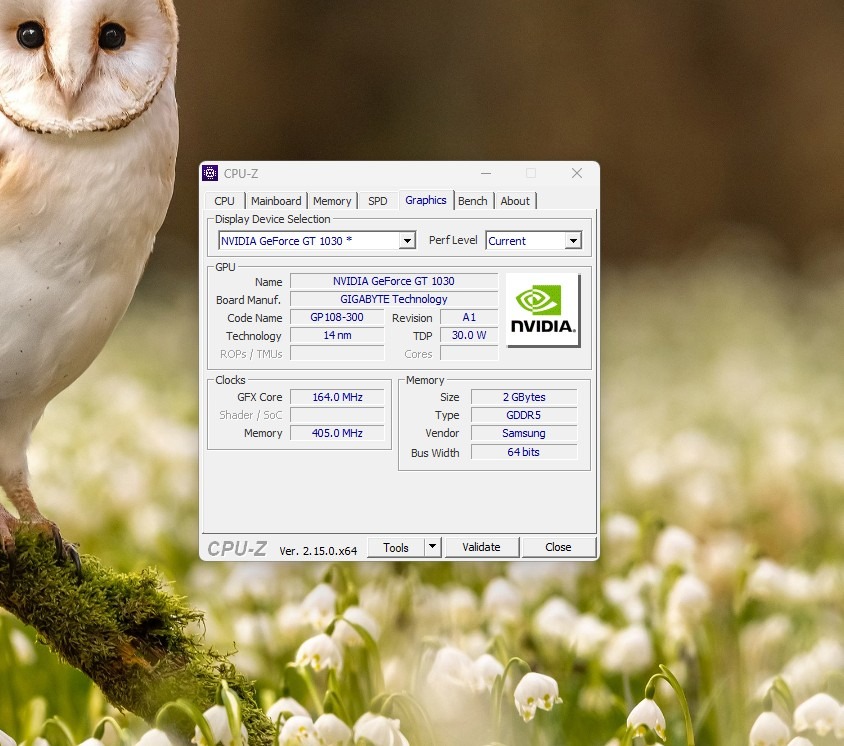Click the CPU-Z window title text
The width and height of the screenshot is (844, 746).
241,174
